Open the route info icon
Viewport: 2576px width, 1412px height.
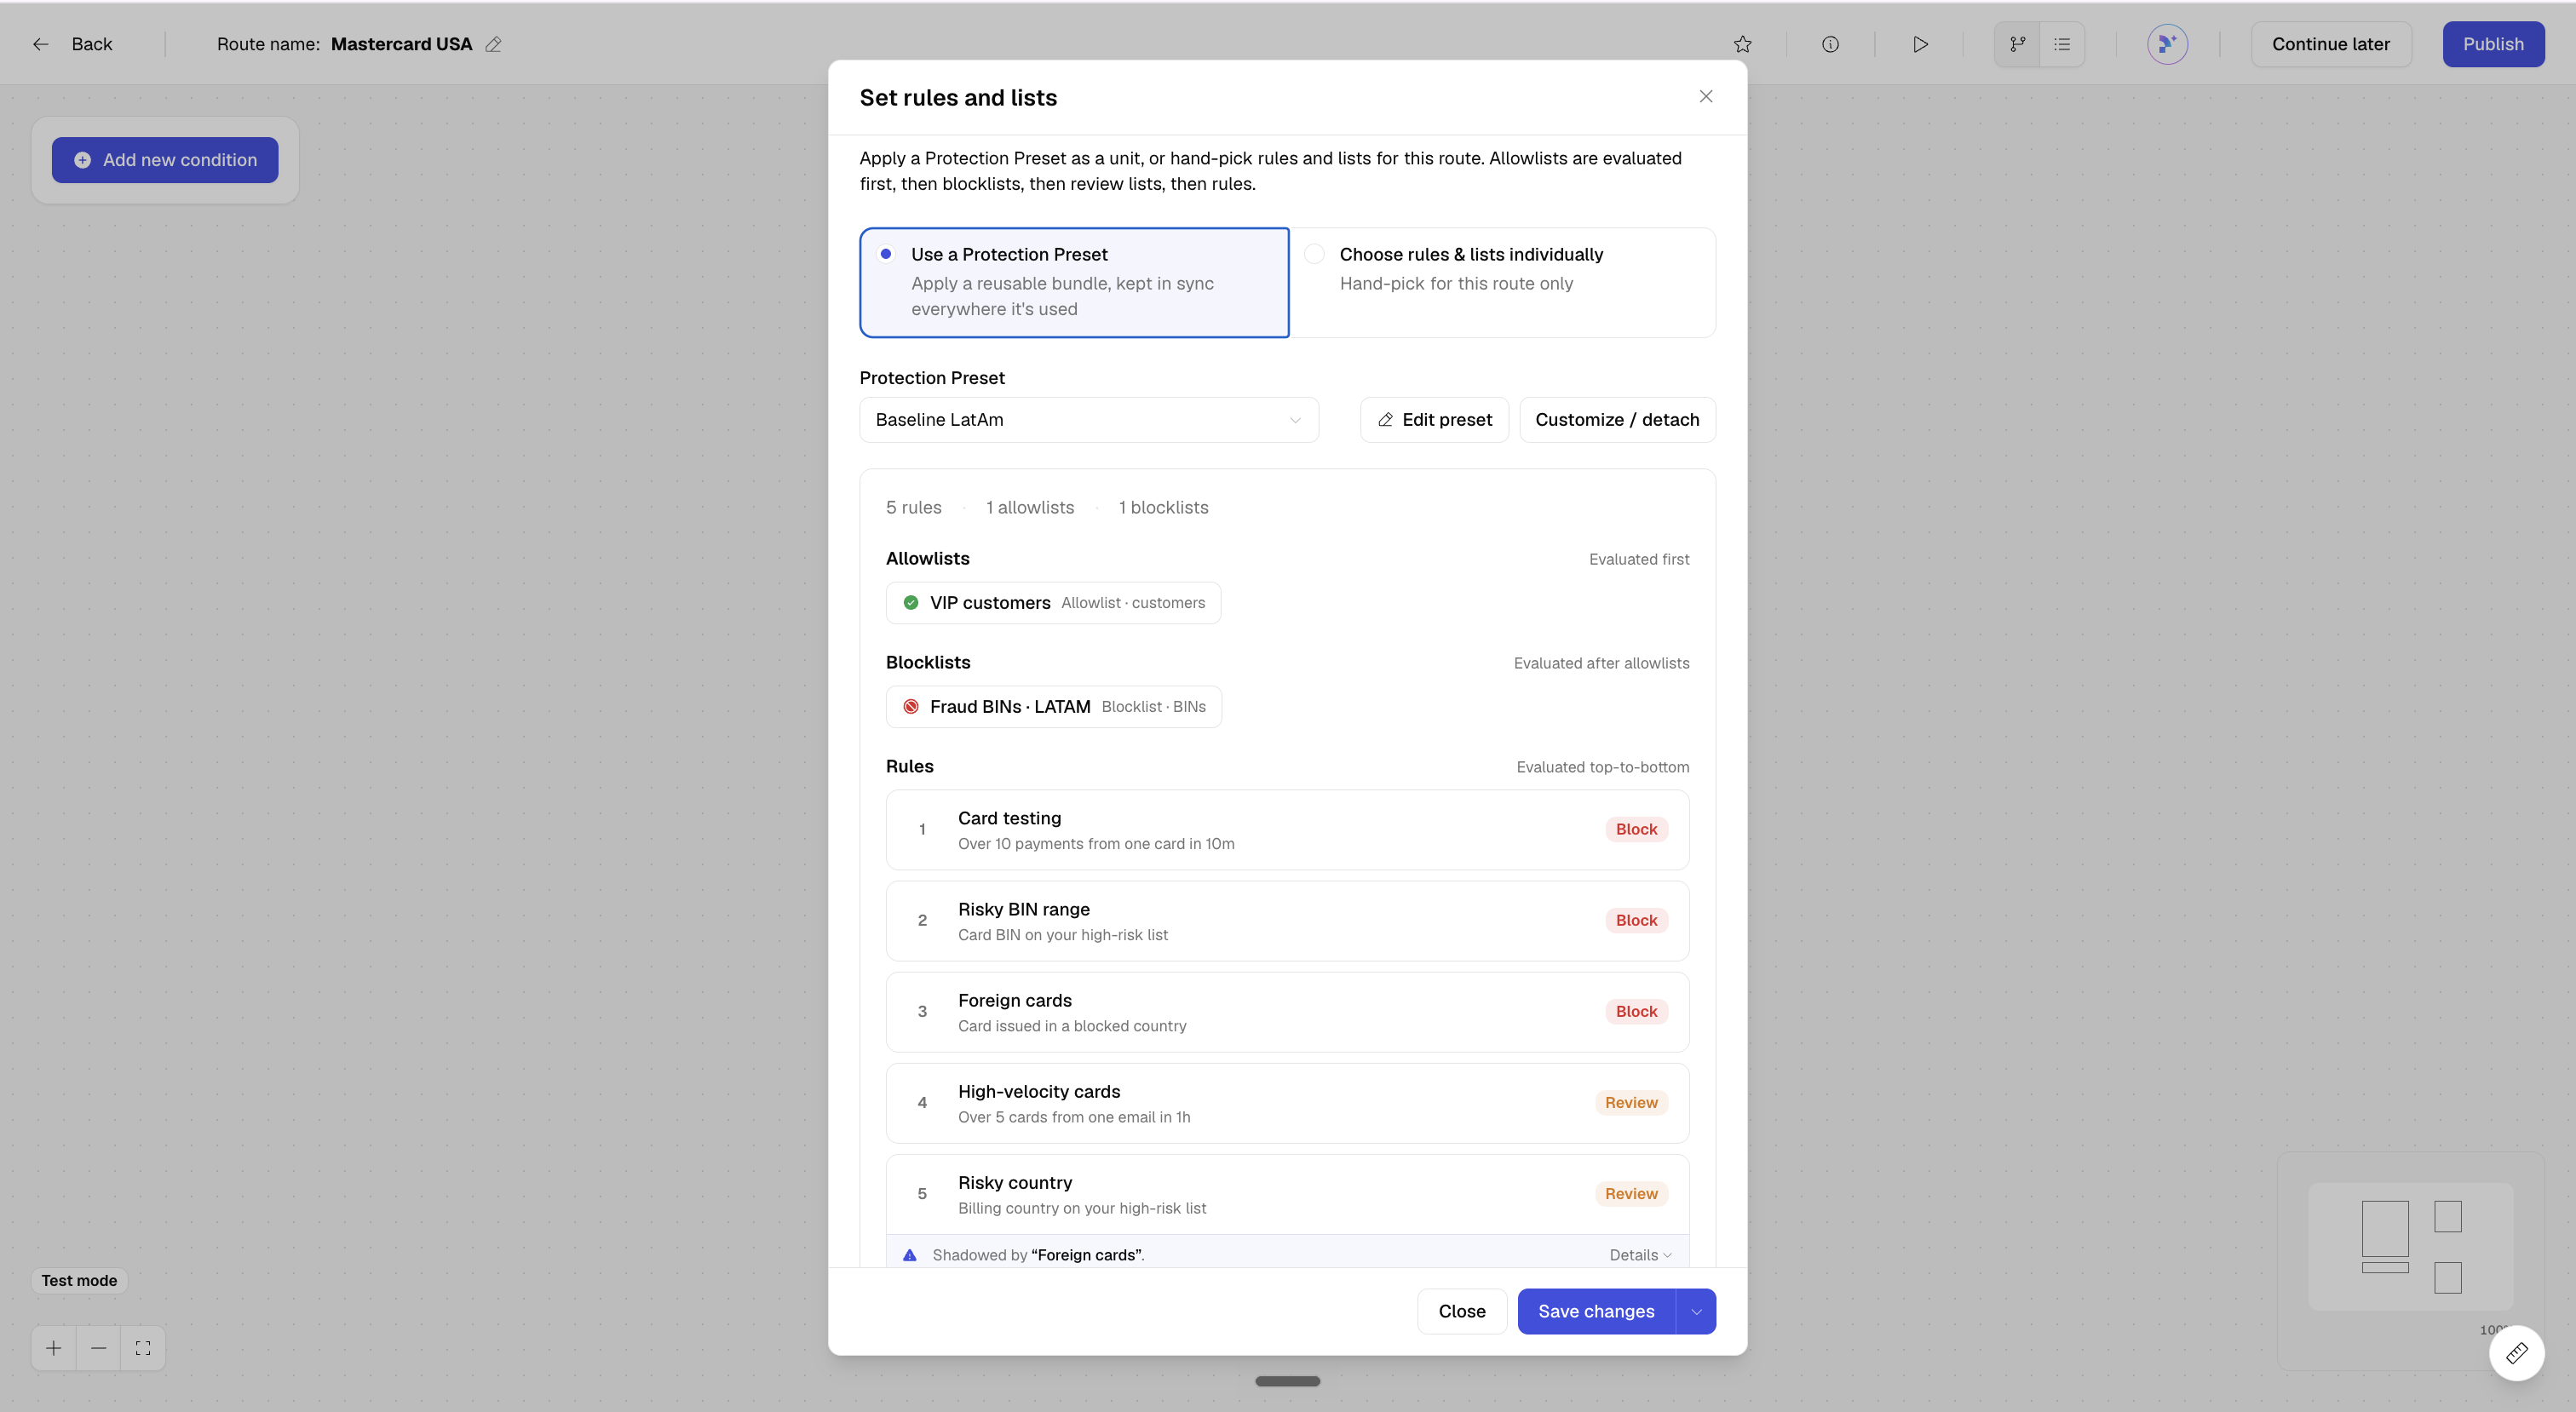click(1830, 44)
